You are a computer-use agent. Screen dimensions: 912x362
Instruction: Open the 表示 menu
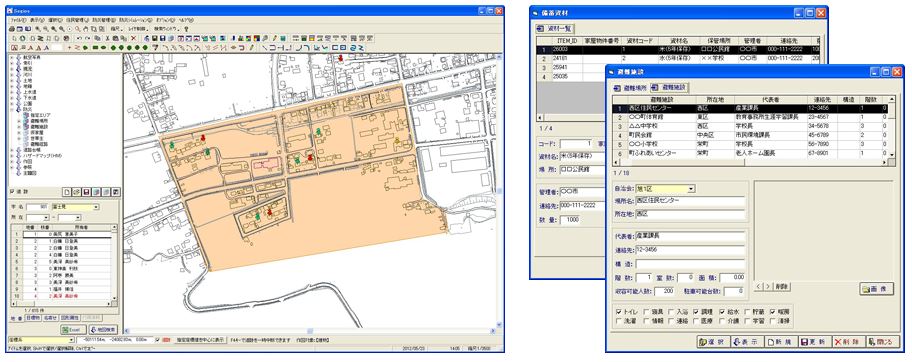tap(37, 20)
